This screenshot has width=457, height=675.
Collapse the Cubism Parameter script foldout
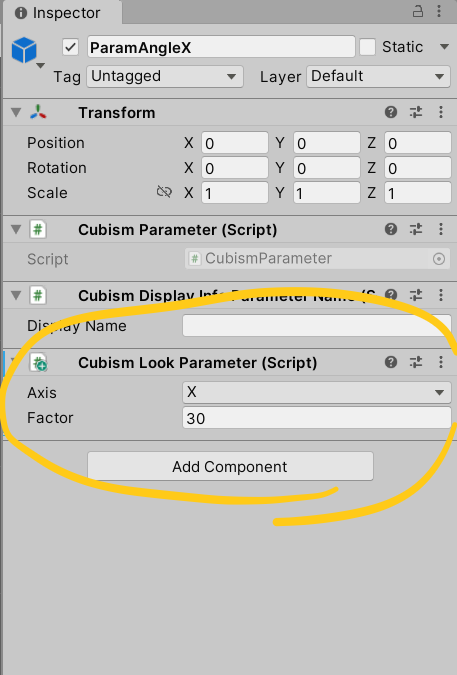click(16, 229)
